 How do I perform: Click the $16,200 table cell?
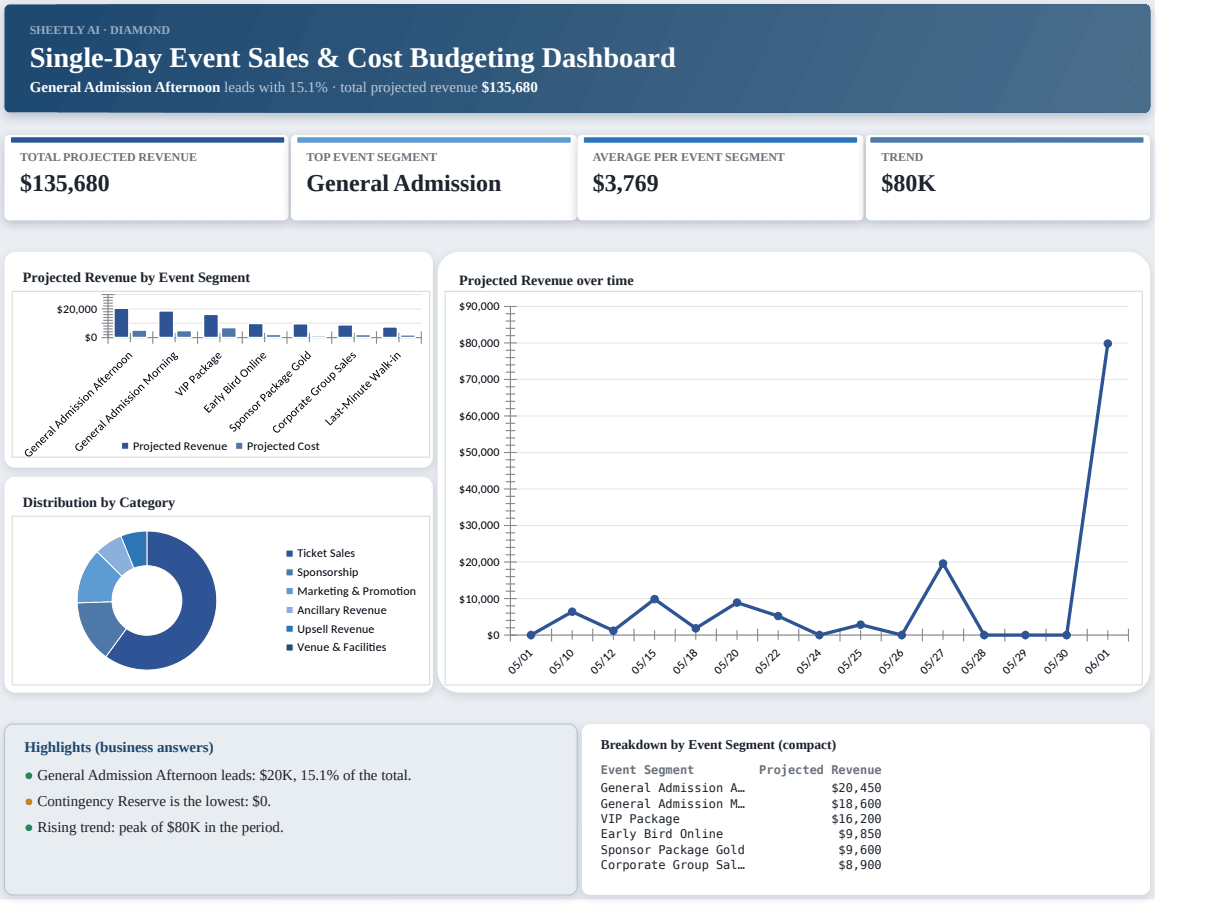point(856,819)
